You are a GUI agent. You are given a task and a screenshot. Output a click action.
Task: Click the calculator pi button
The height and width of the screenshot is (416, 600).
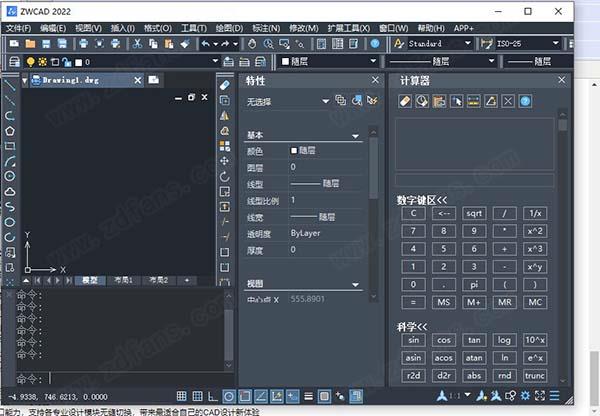tap(474, 284)
